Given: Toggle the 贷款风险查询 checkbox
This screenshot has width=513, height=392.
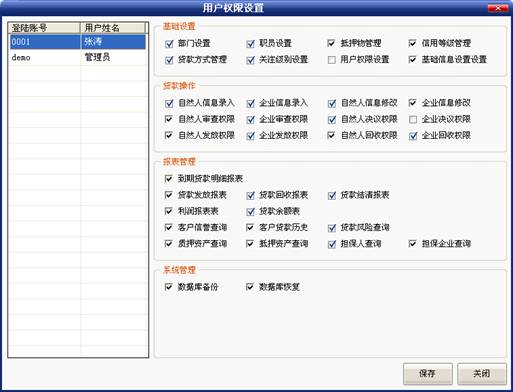Looking at the screenshot, I should click(x=332, y=228).
